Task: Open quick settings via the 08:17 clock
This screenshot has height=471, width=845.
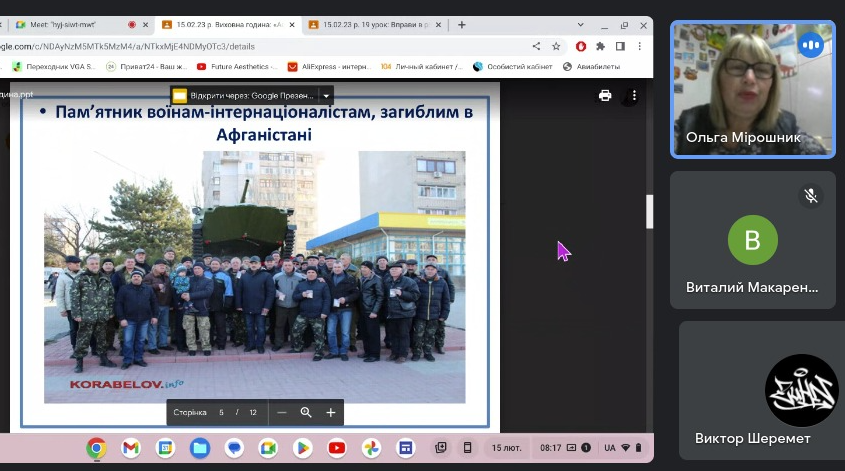Action: [551, 448]
